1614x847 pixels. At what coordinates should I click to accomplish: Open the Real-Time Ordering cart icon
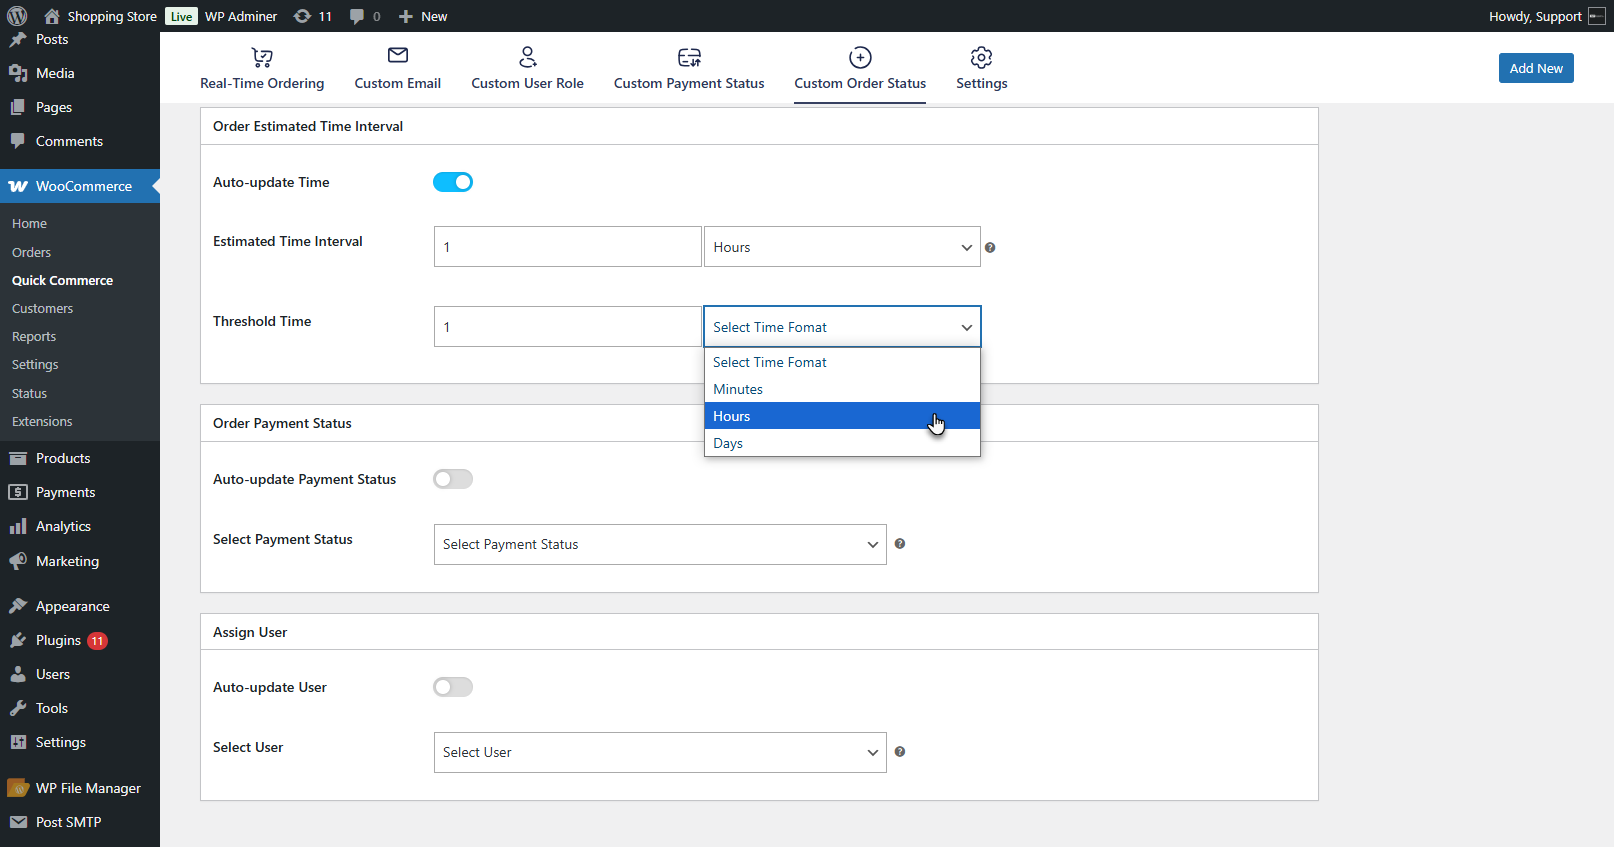262,58
